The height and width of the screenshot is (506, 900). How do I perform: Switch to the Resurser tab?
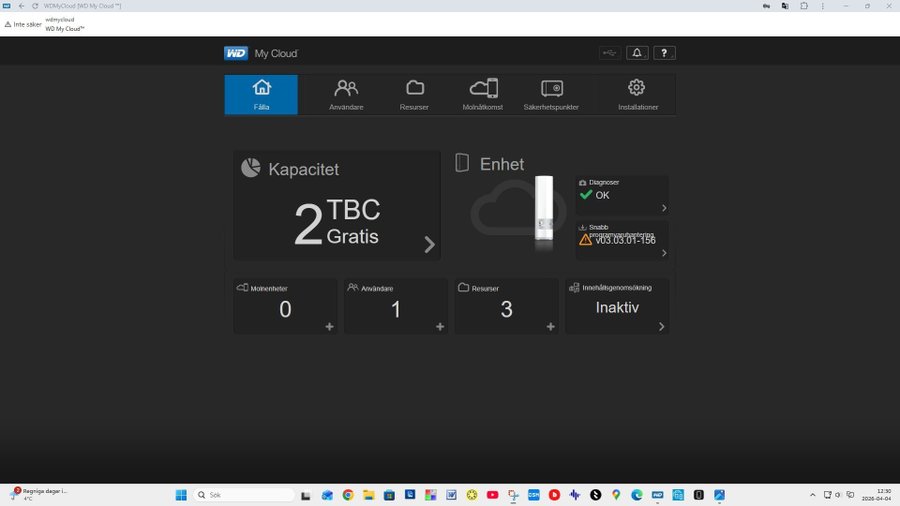(414, 95)
